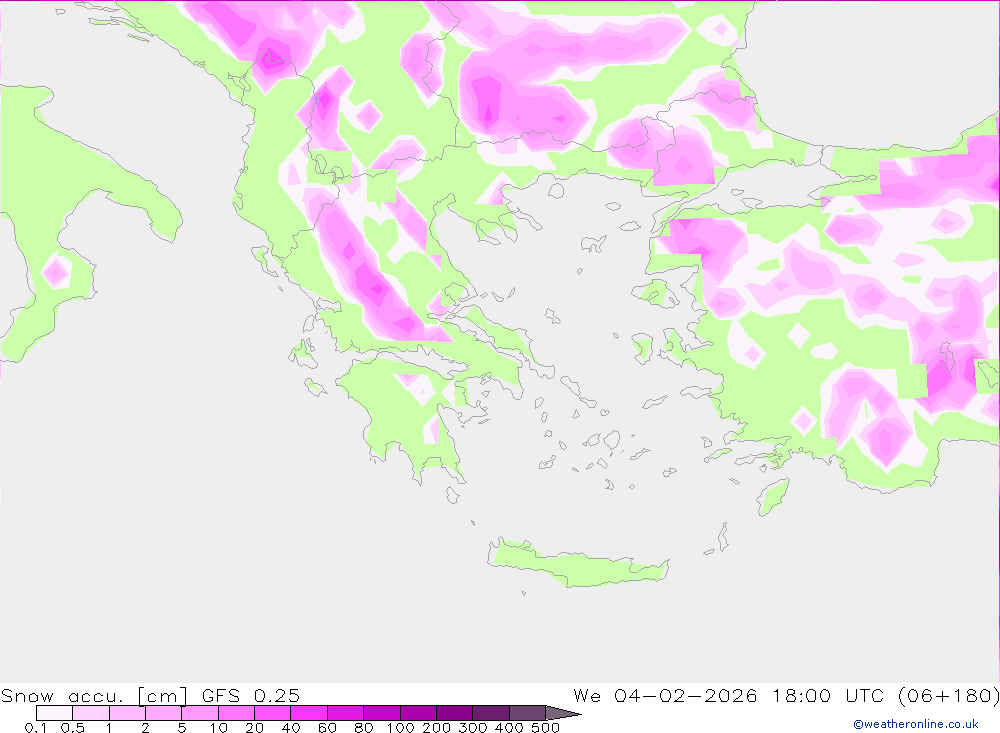Click the '500' legend tick label
This screenshot has height=733, width=1000.
[x=545, y=727]
